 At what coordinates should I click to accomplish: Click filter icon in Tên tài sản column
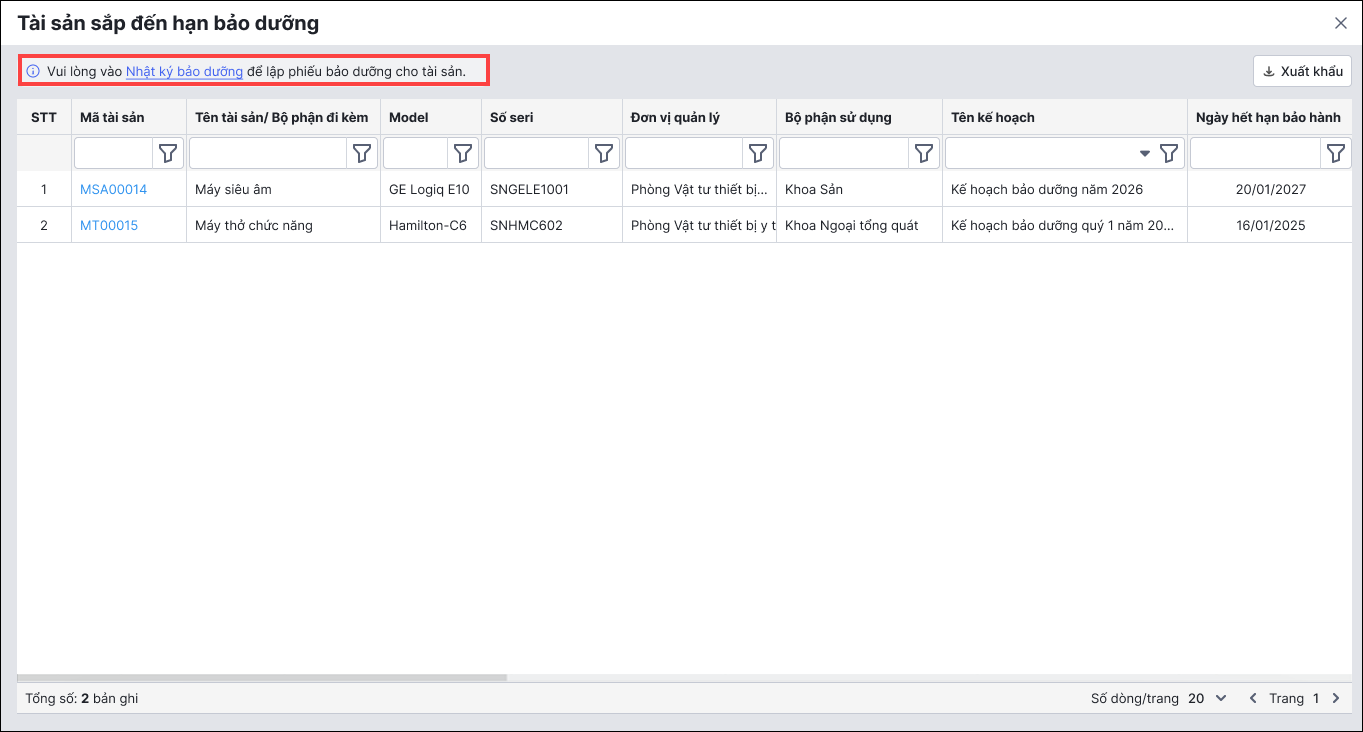pyautogui.click(x=362, y=153)
